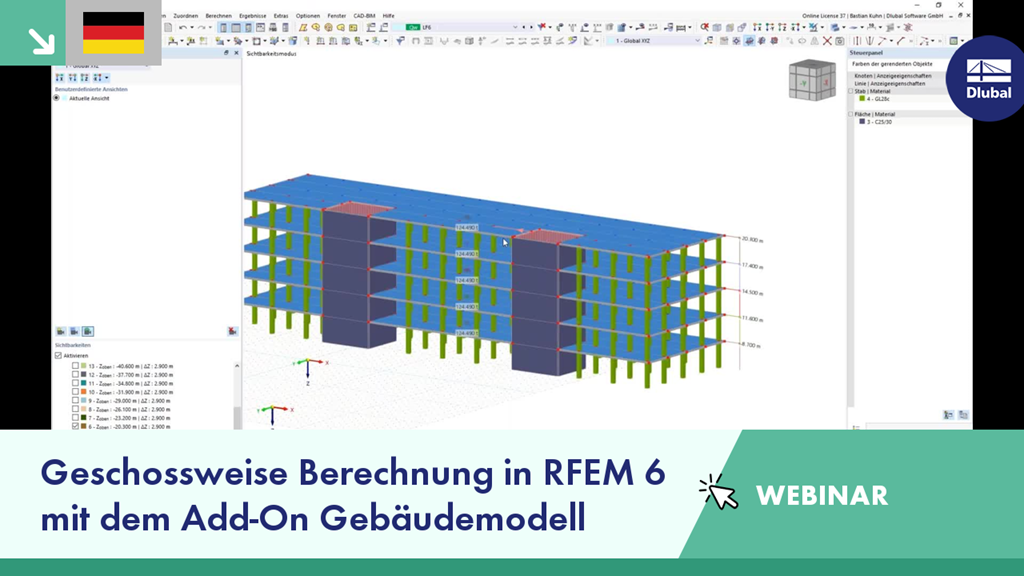Select the Aktuelle Ansicht radio button
Viewport: 1024px width, 576px height.
(56, 98)
